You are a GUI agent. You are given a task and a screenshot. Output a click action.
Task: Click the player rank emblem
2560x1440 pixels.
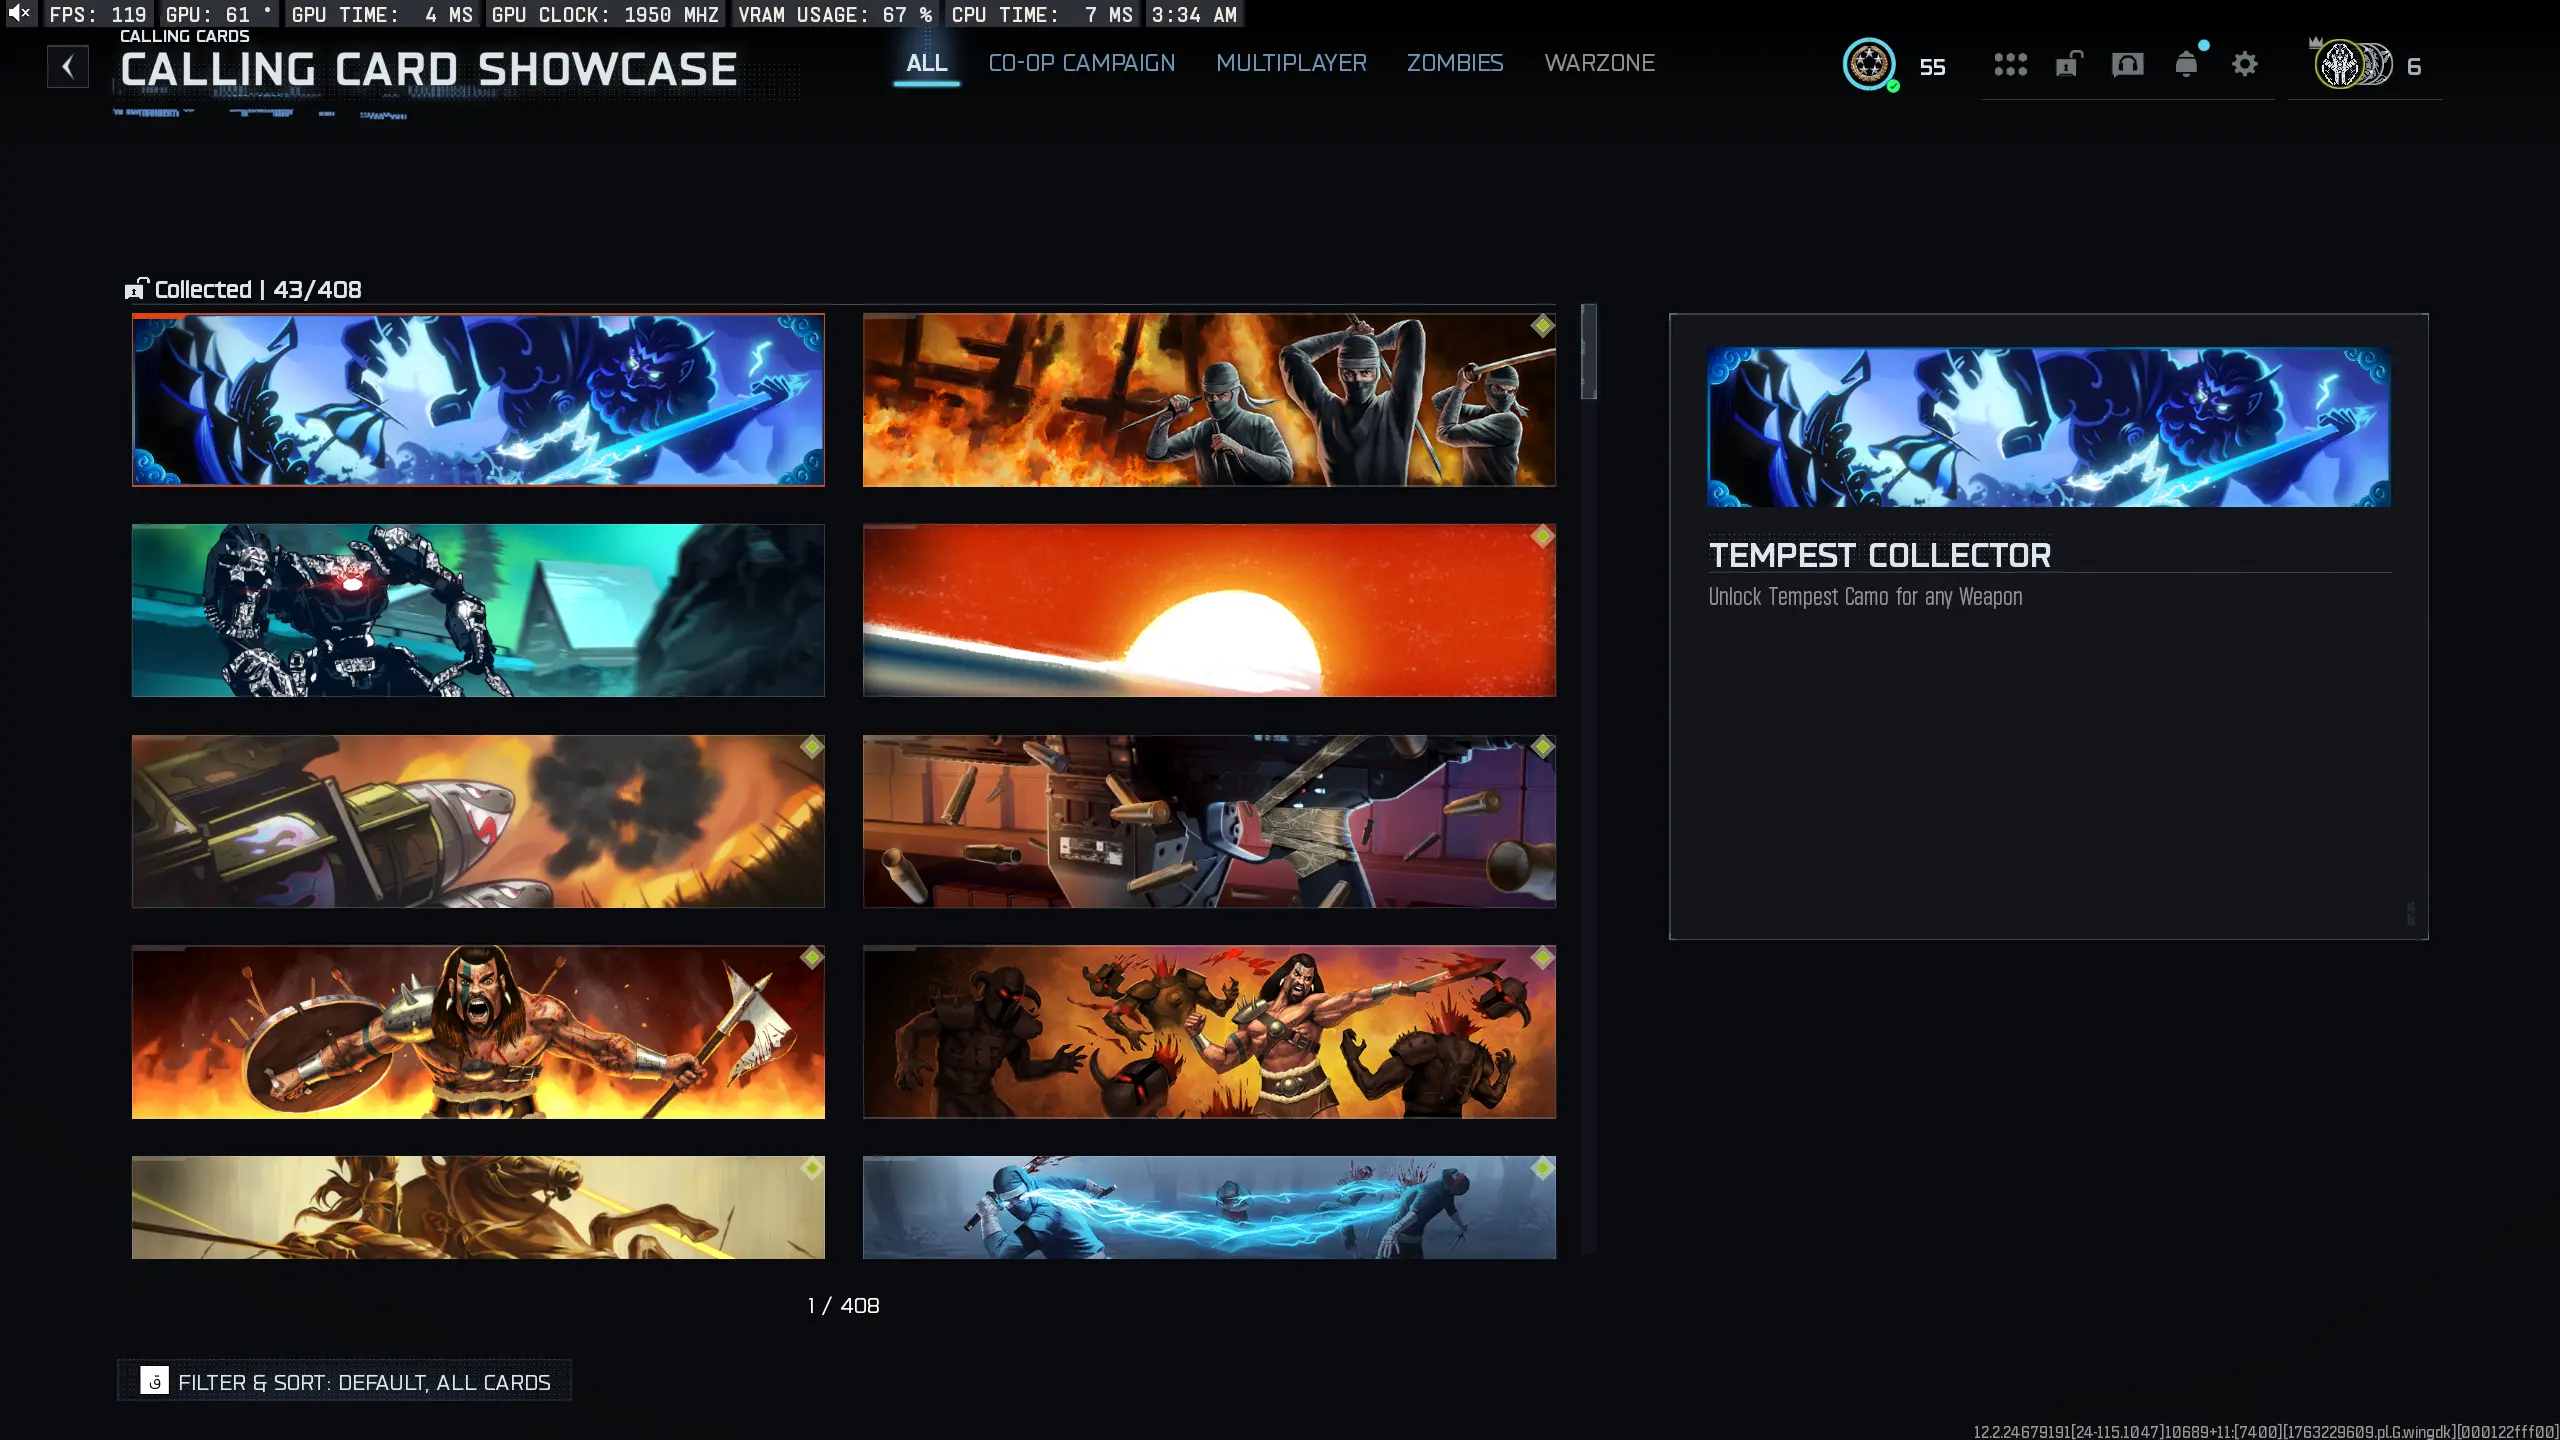tap(1869, 65)
